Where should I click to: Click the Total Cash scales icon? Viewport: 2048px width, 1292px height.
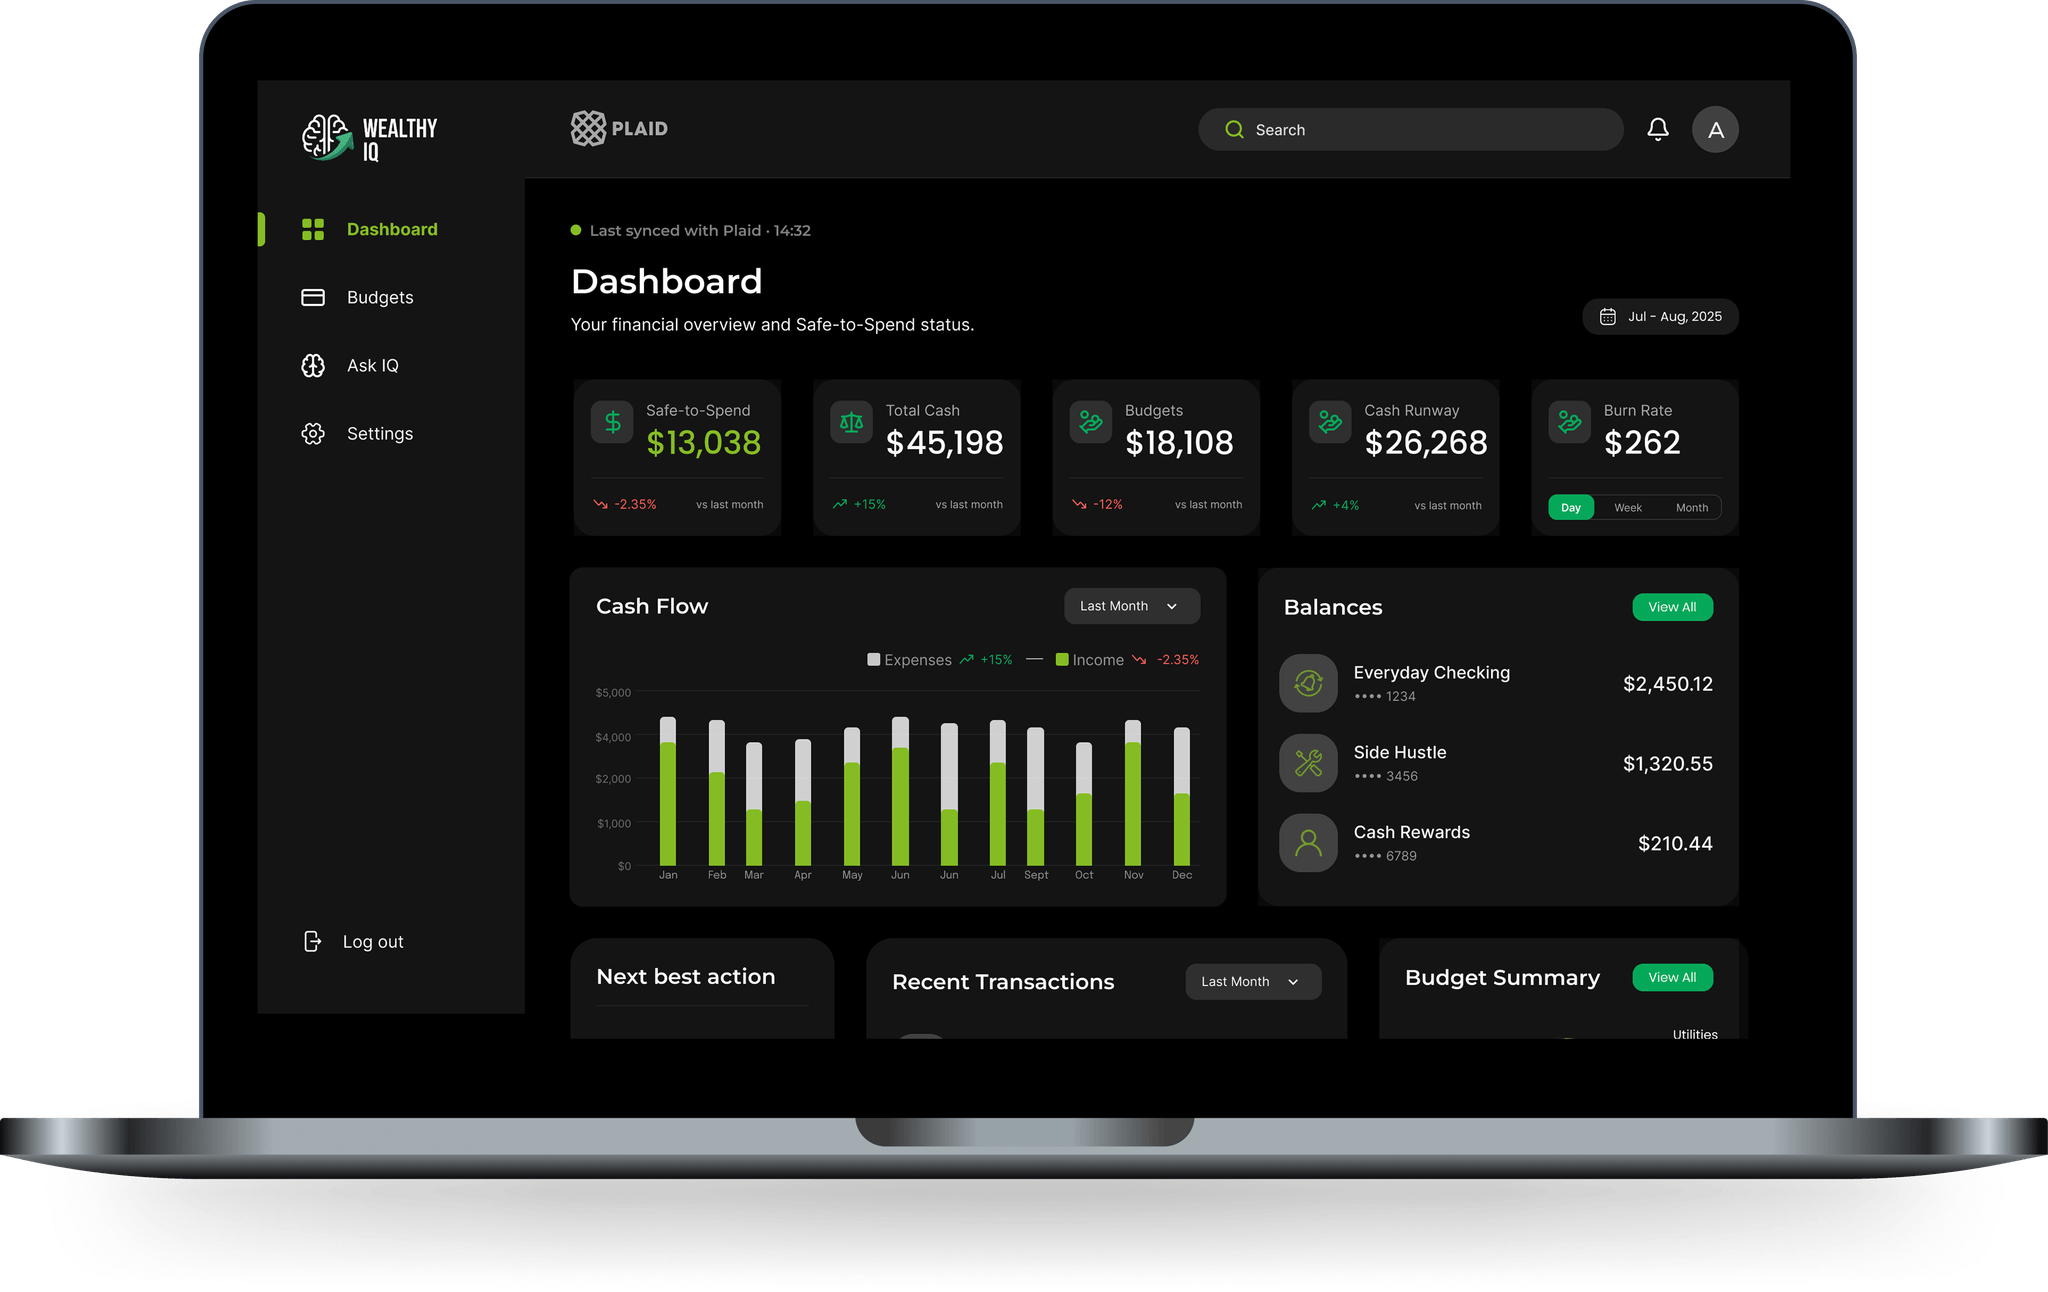[x=851, y=422]
